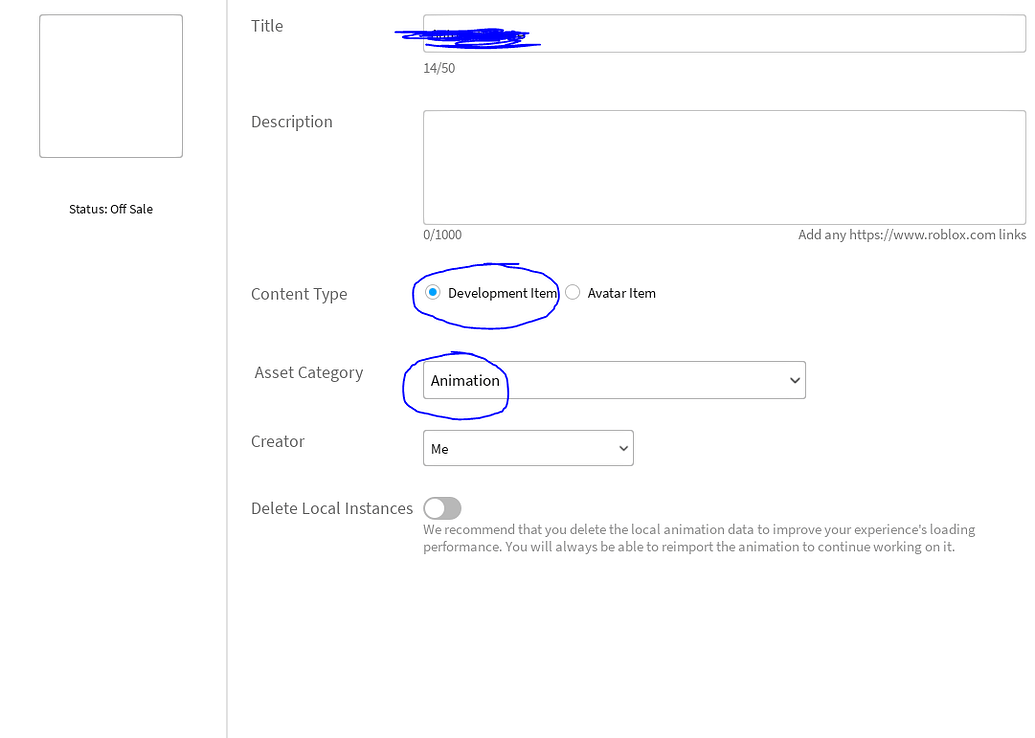Click the 14/50 title character counter
The image size is (1035, 738).
point(439,69)
